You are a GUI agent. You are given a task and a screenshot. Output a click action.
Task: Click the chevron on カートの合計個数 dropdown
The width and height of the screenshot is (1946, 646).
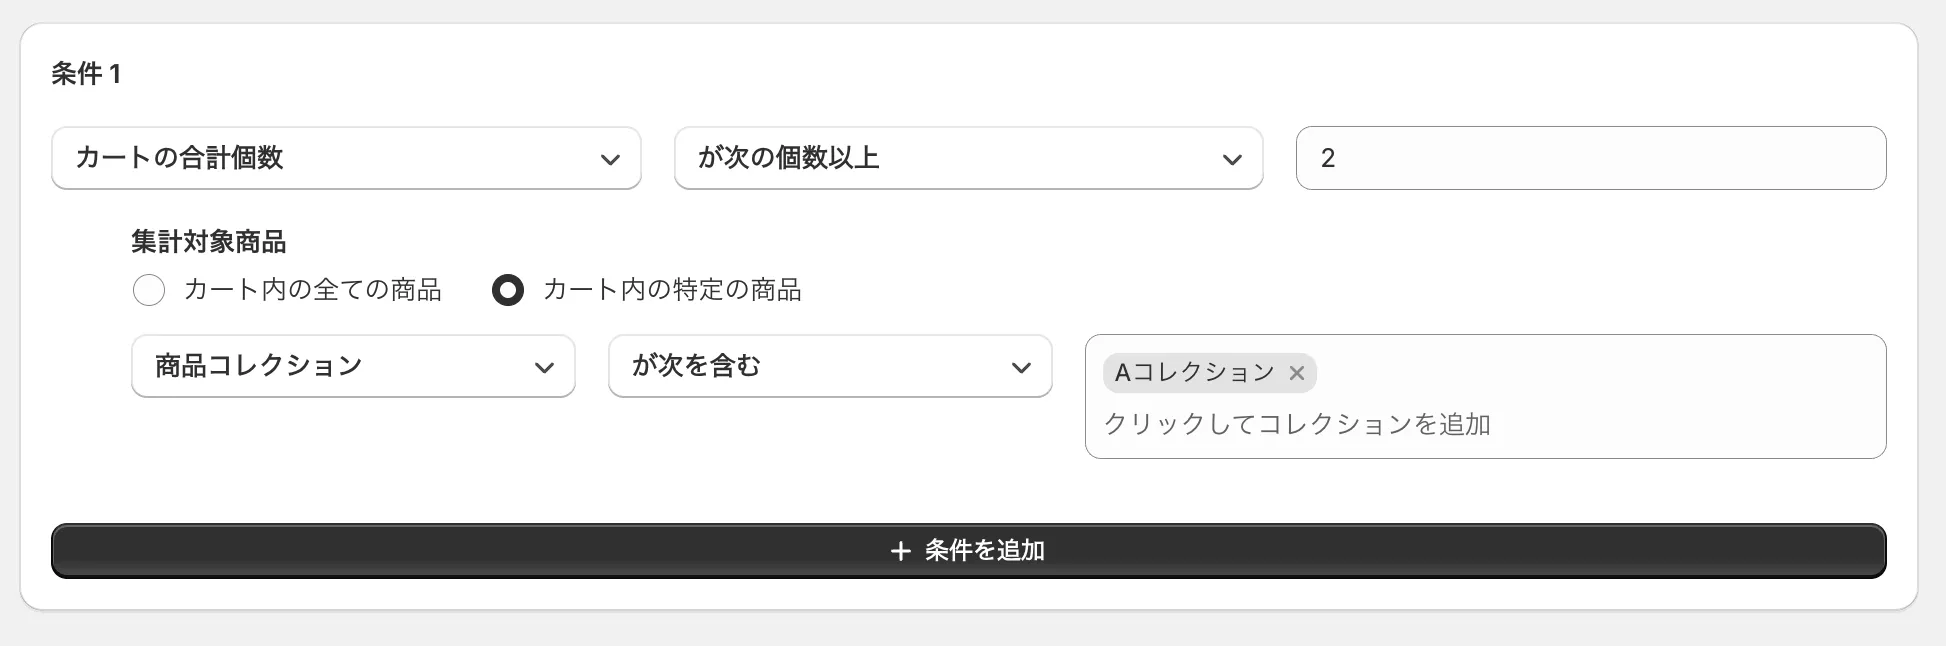click(x=611, y=158)
